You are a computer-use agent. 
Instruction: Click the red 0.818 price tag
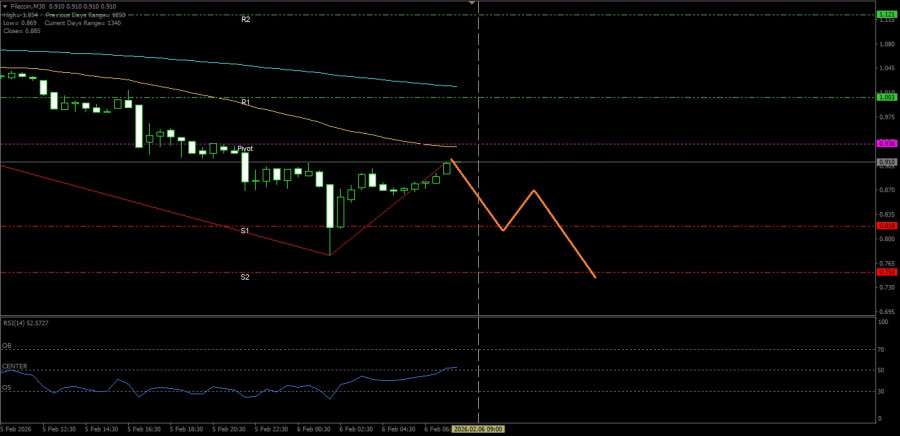point(887,226)
